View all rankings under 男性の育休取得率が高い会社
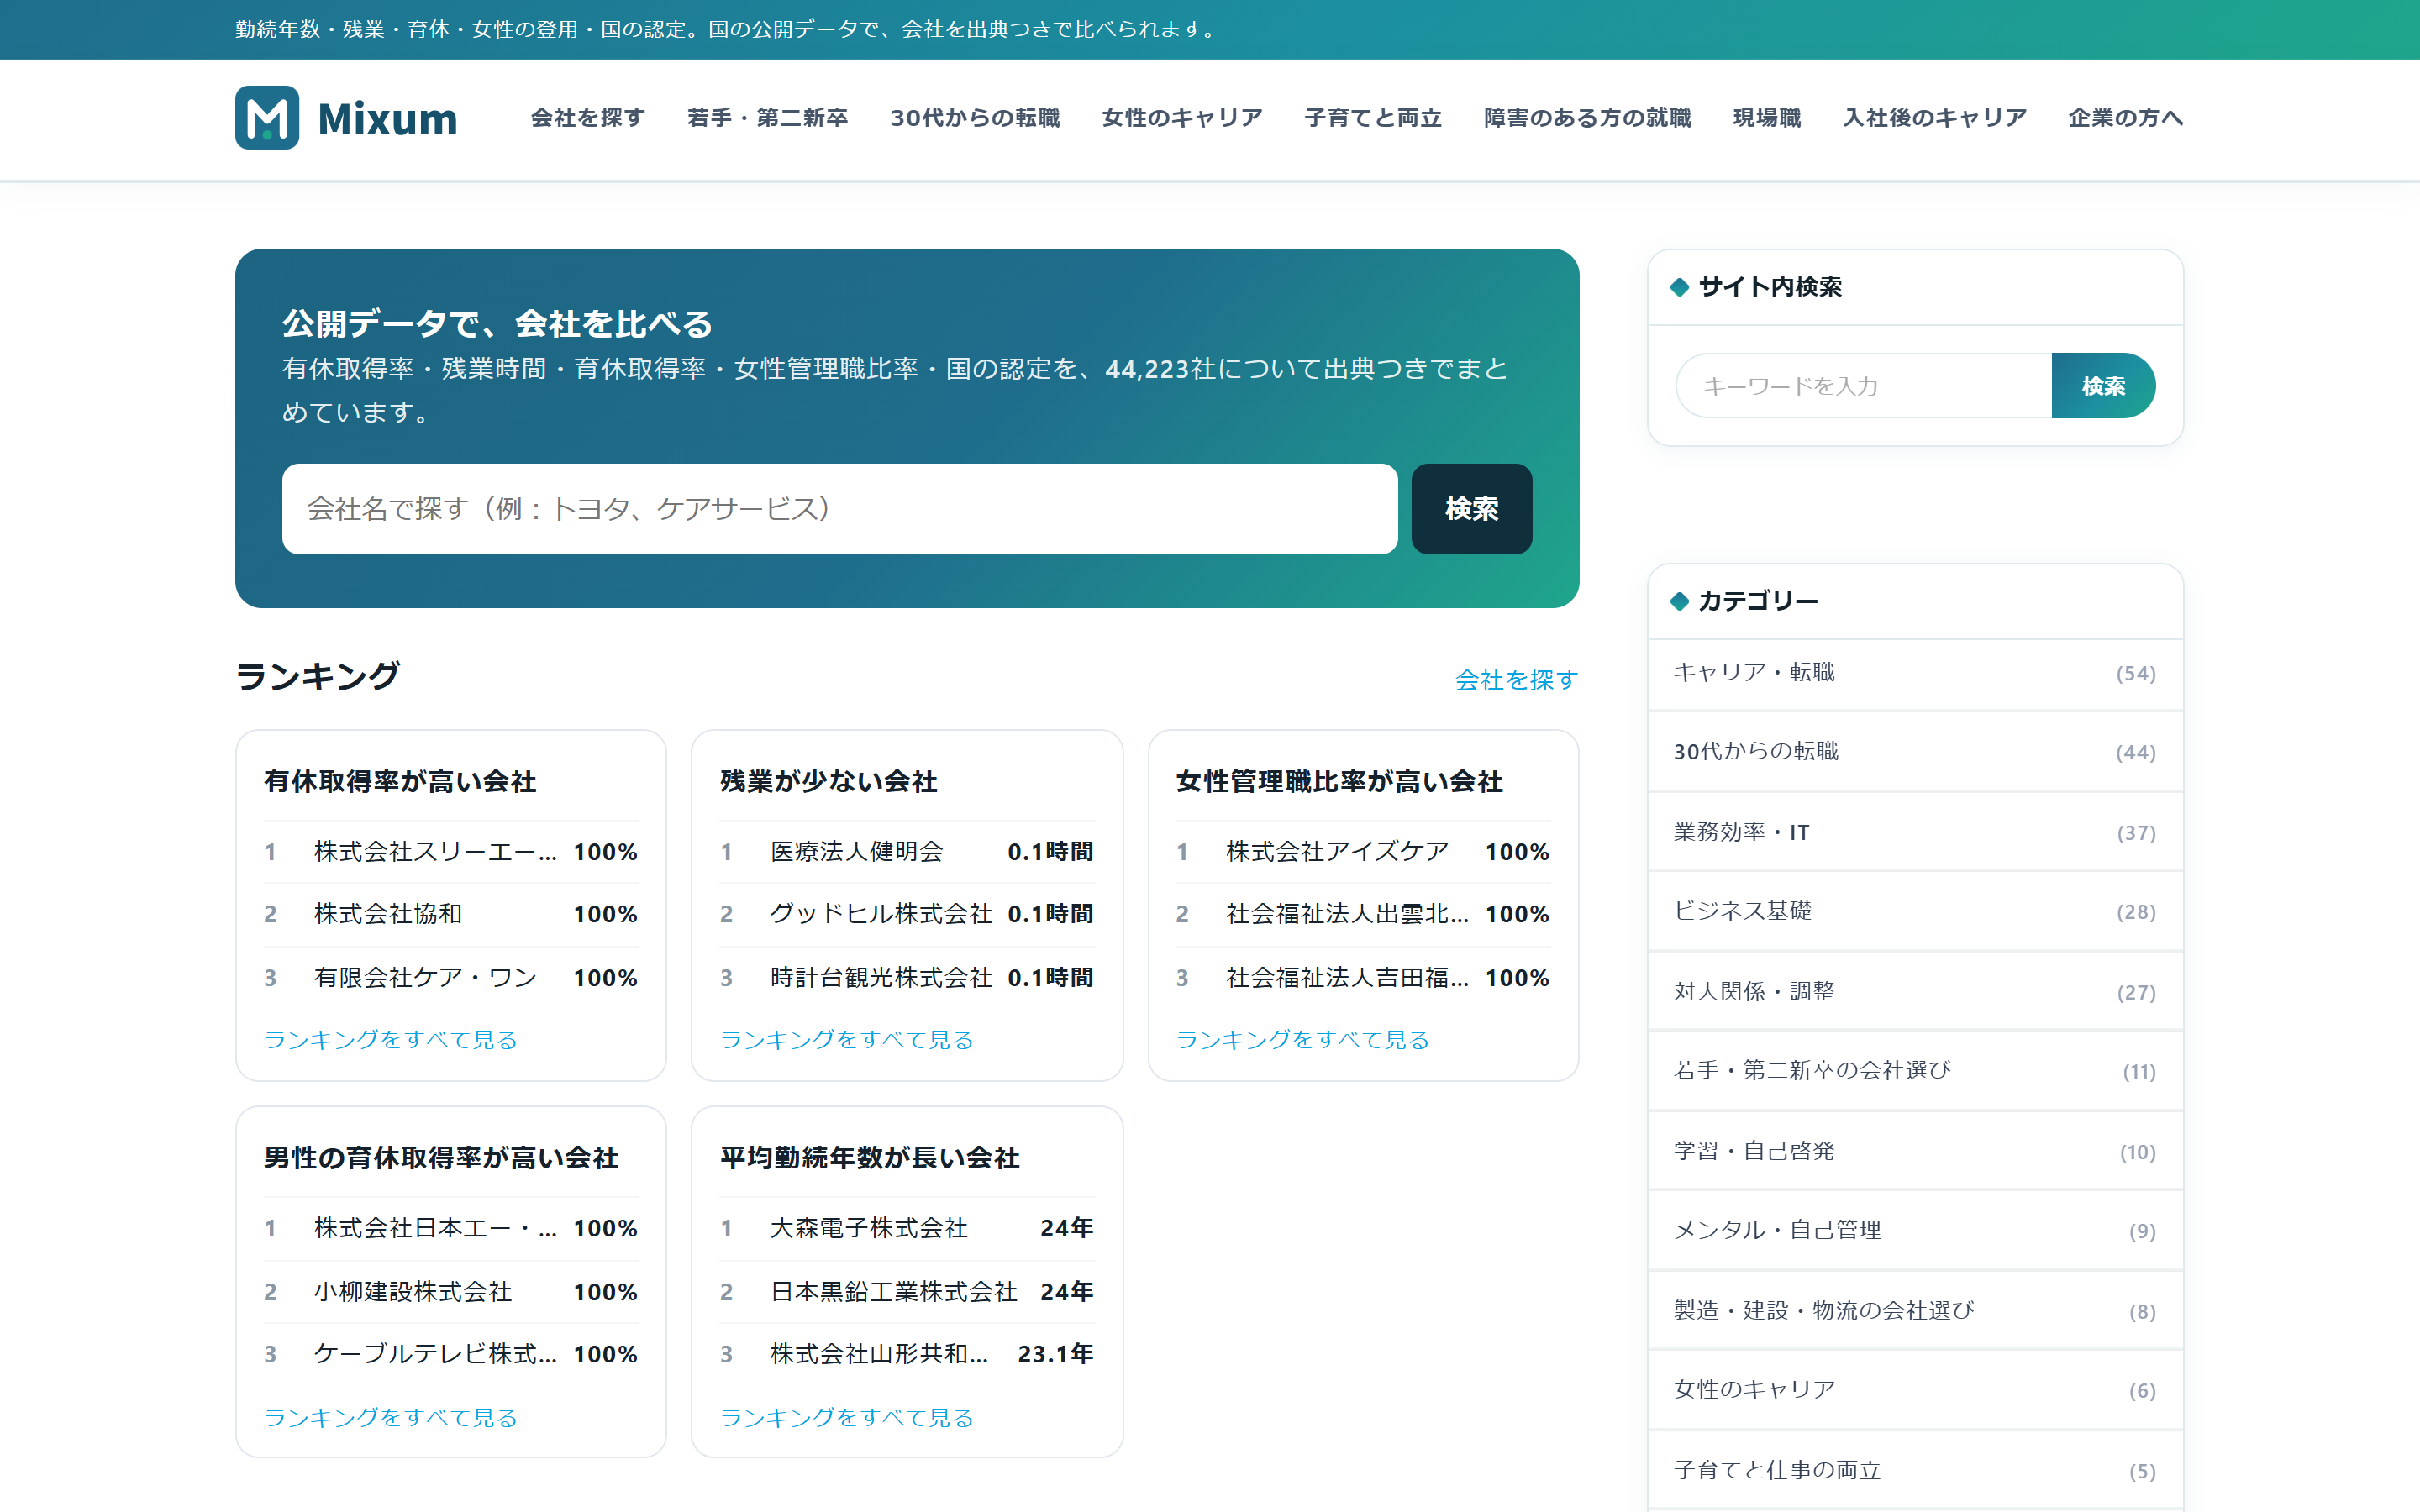The width and height of the screenshot is (2420, 1512). pos(390,1418)
